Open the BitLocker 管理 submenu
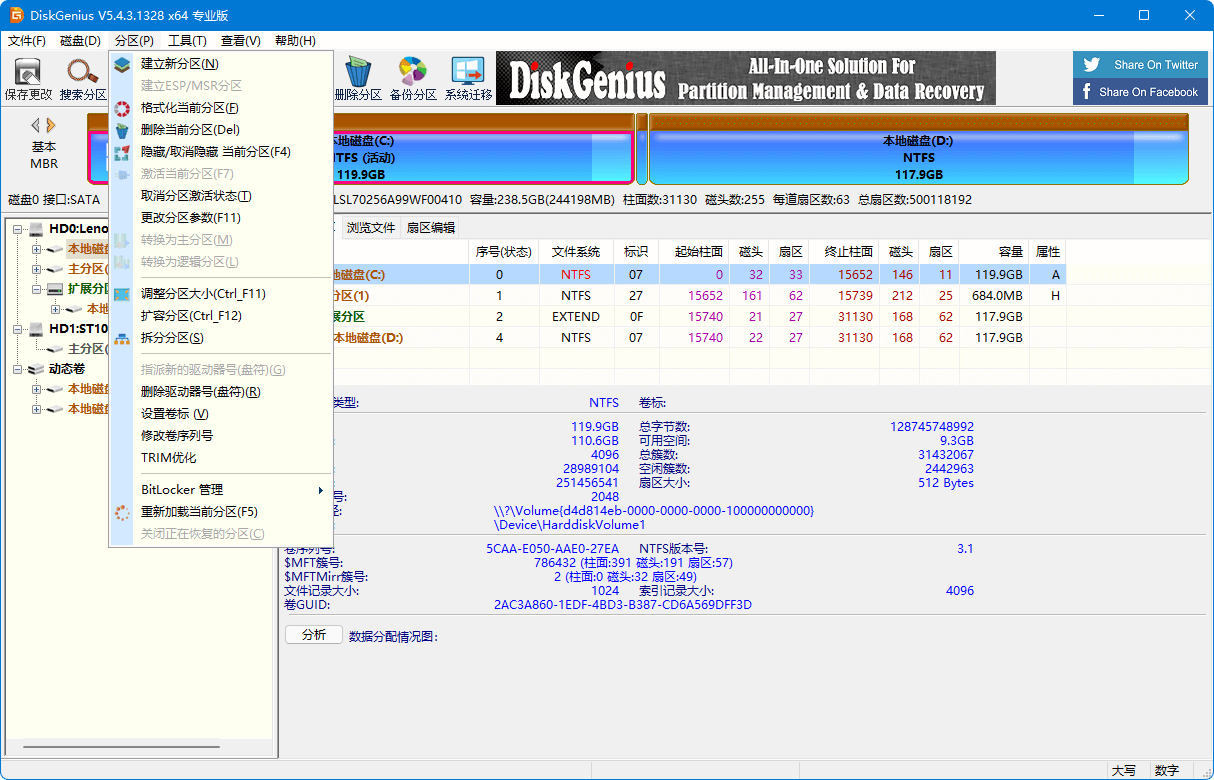Viewport: 1214px width, 780px height. click(x=221, y=490)
